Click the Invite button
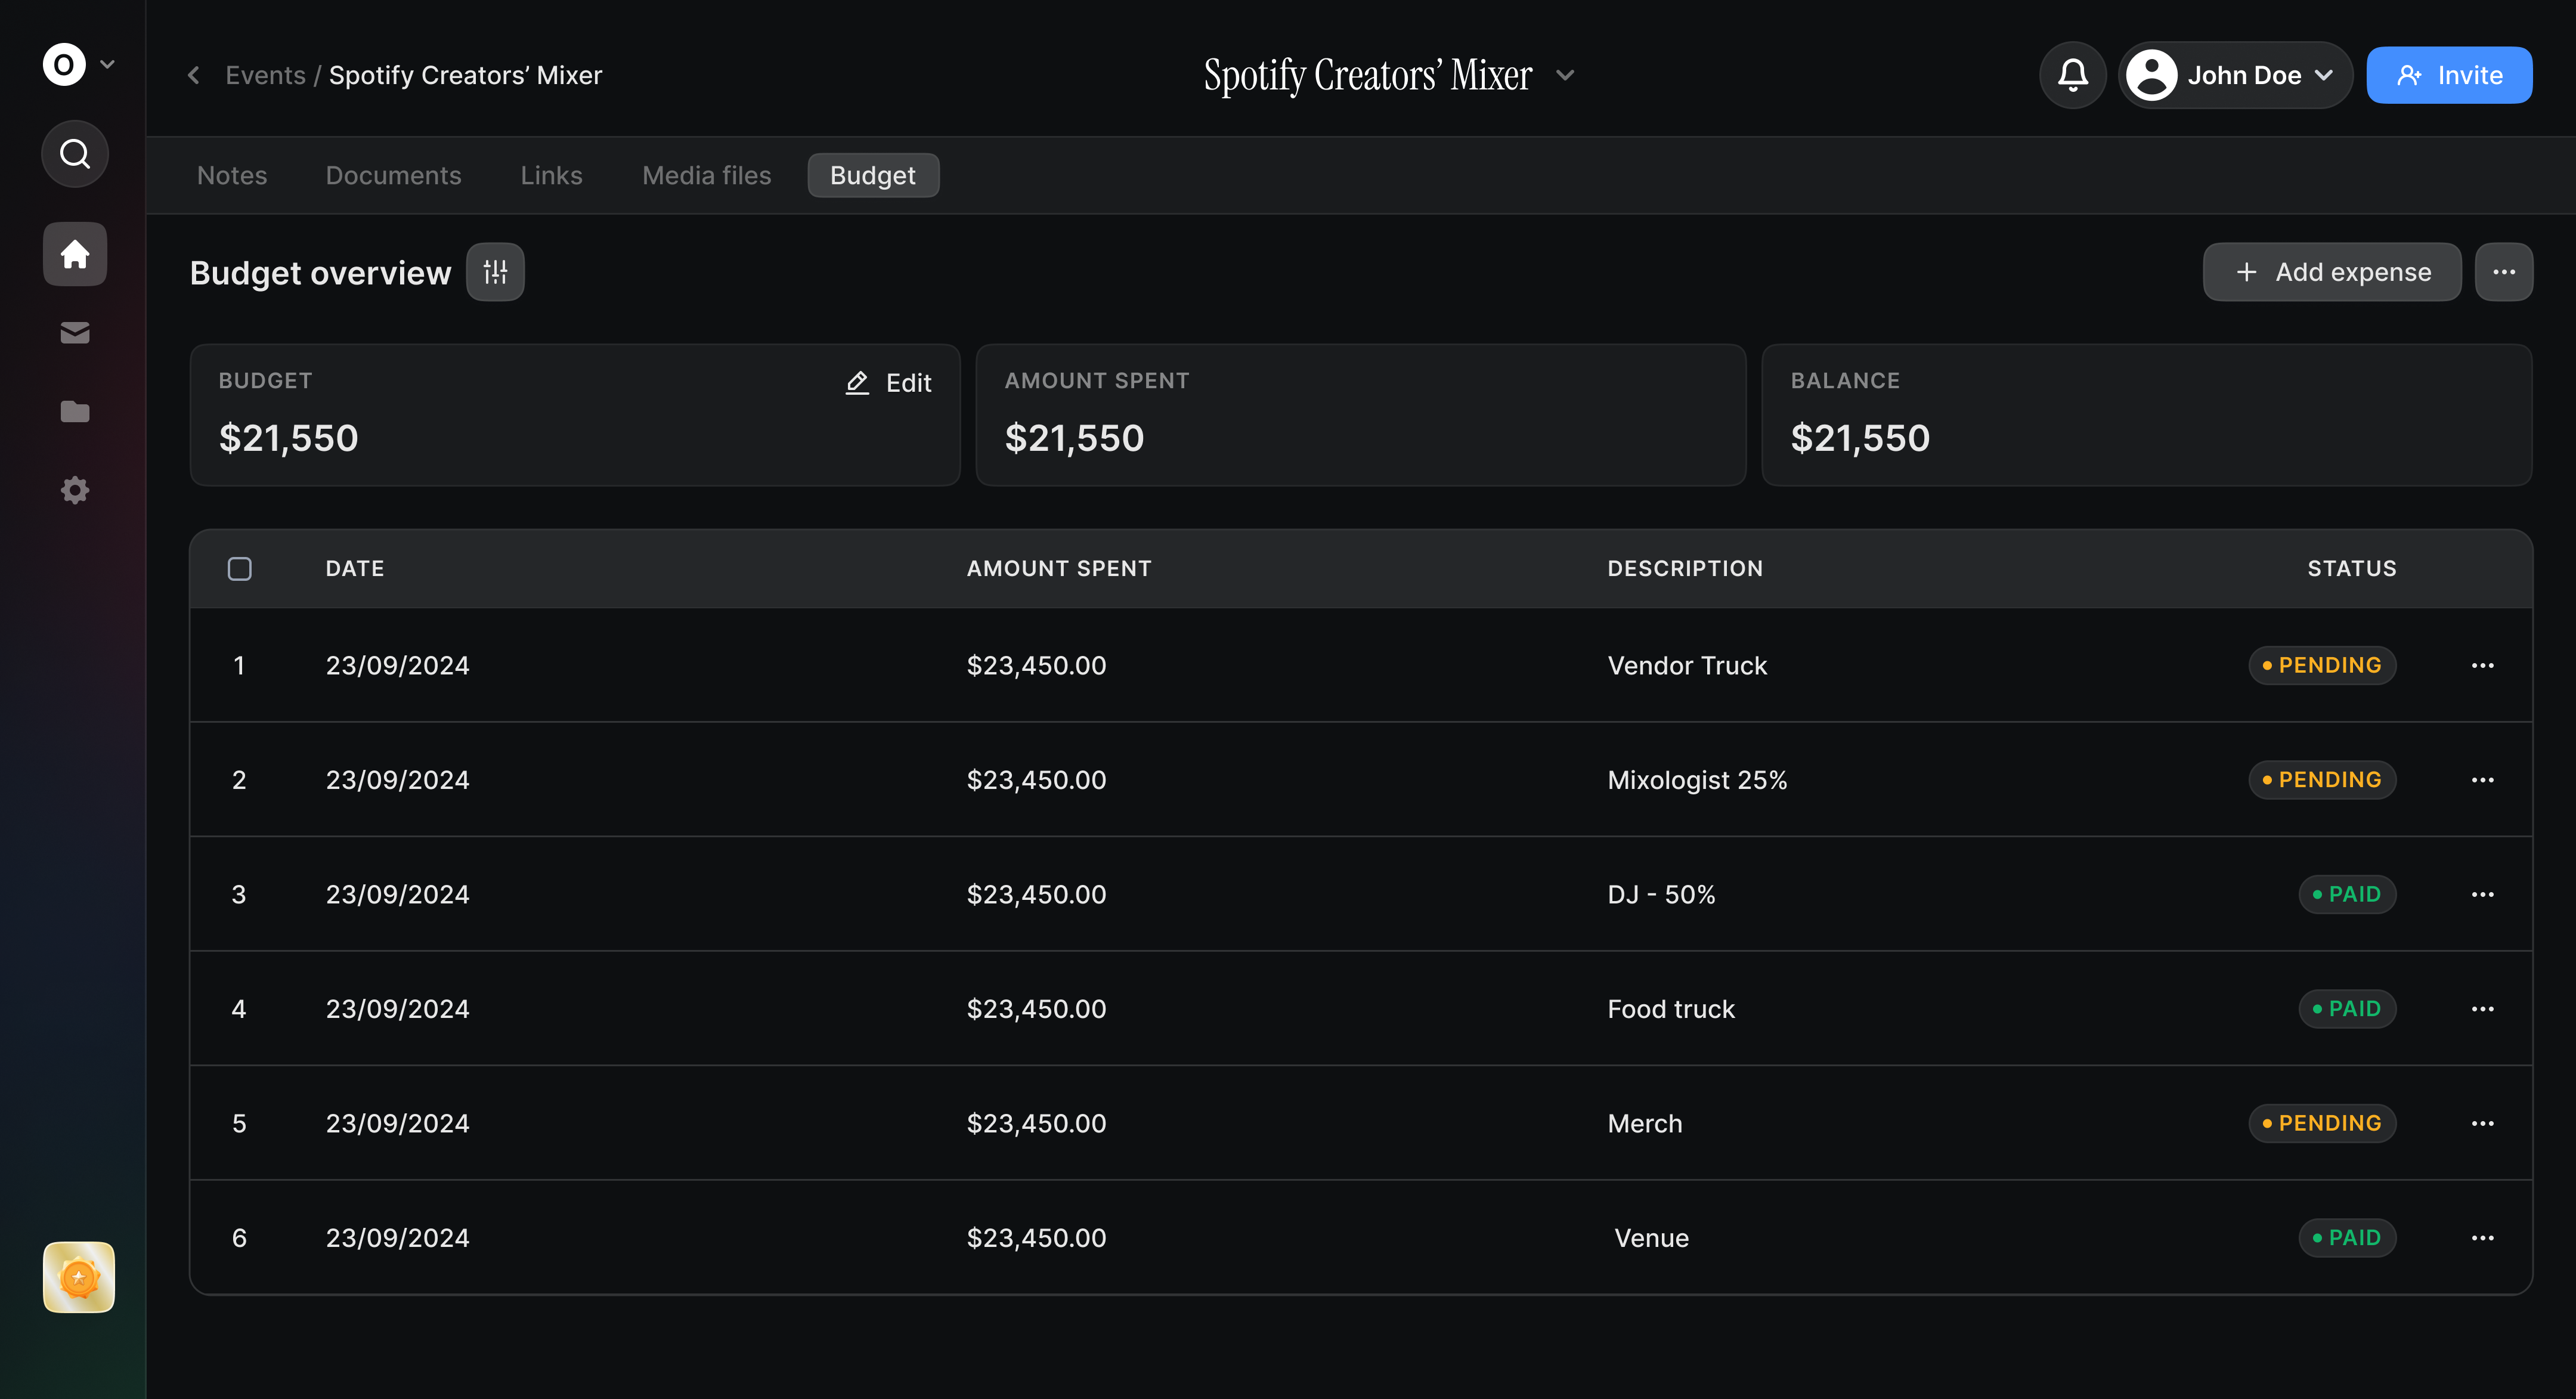Image resolution: width=2576 pixels, height=1399 pixels. click(x=2449, y=75)
